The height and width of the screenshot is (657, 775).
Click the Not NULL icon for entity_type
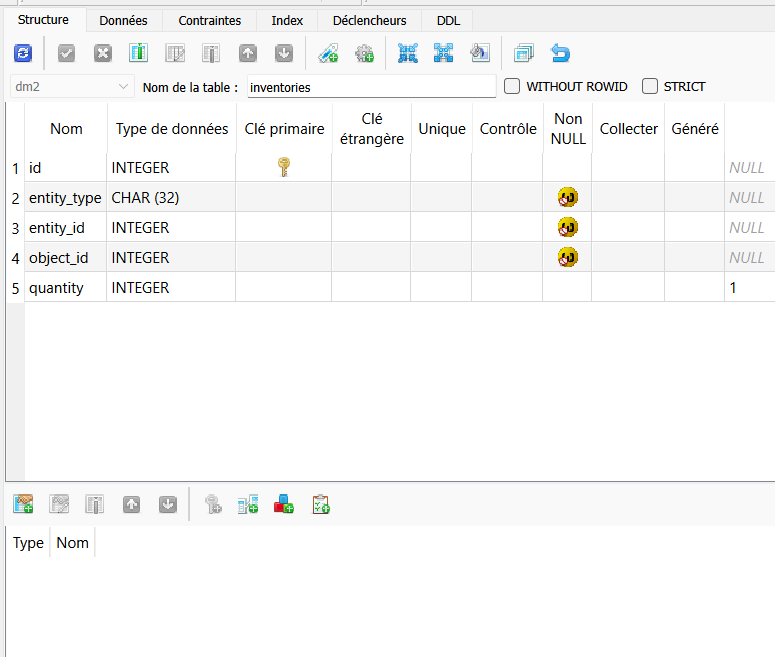pyautogui.click(x=567, y=197)
